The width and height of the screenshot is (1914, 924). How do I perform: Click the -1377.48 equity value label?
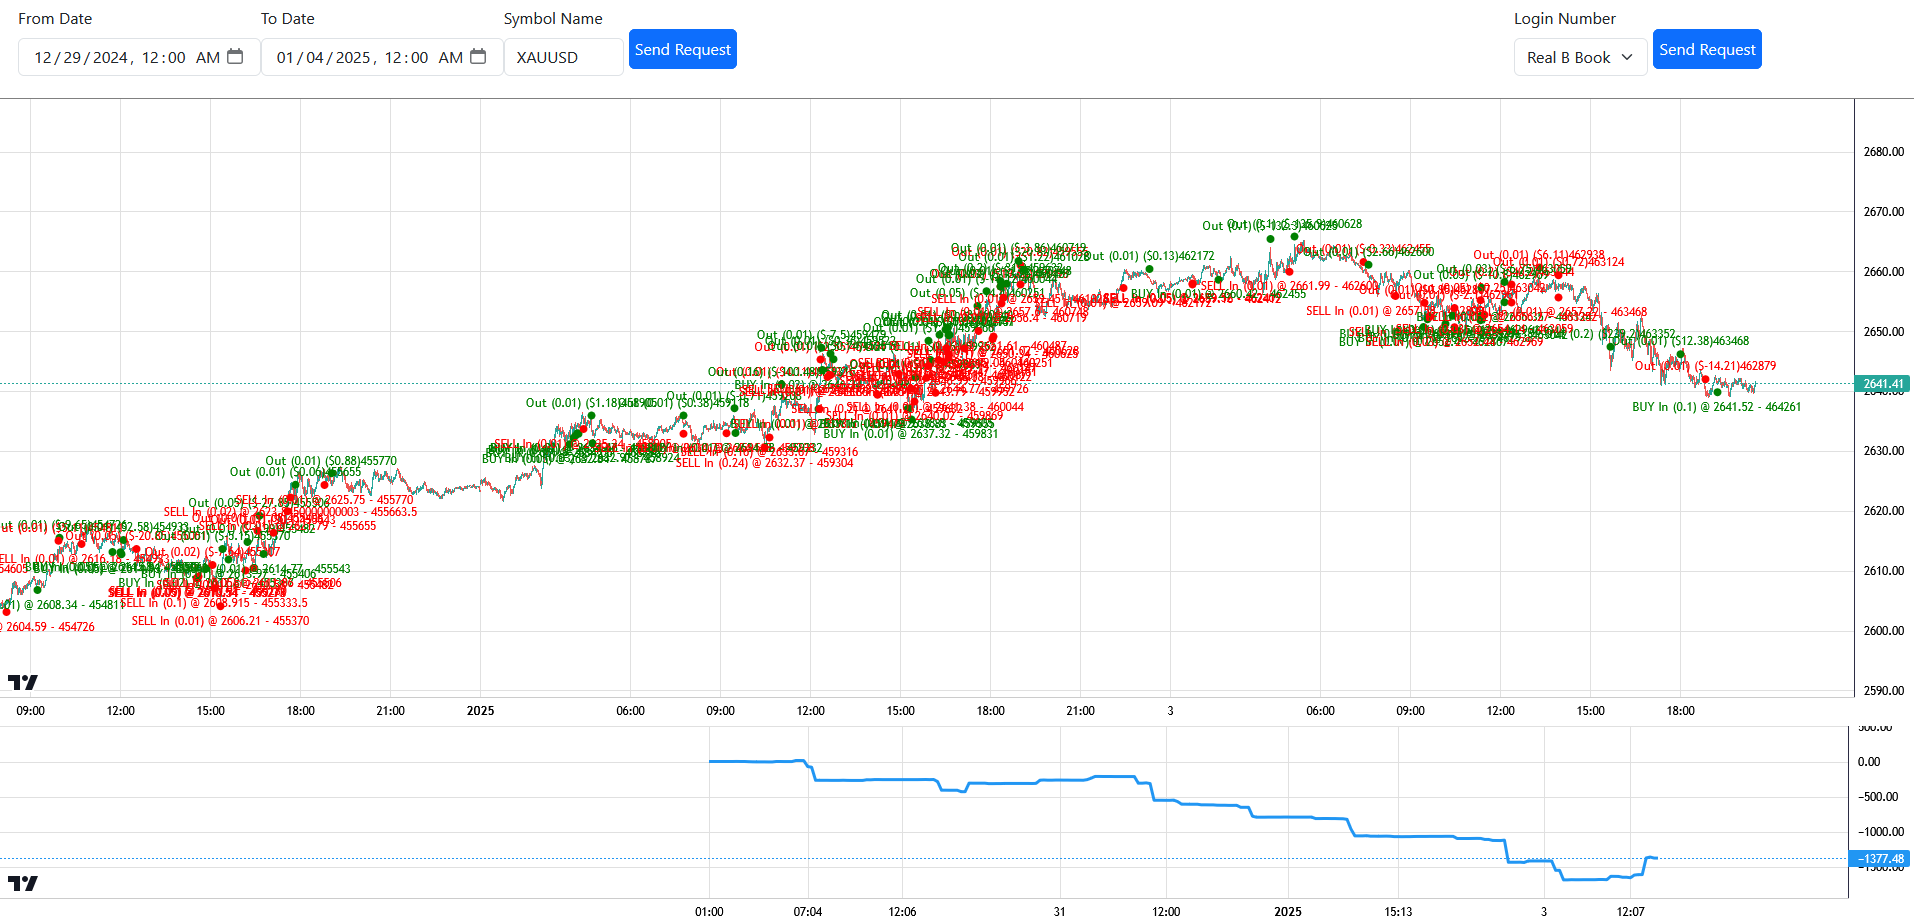pos(1883,859)
